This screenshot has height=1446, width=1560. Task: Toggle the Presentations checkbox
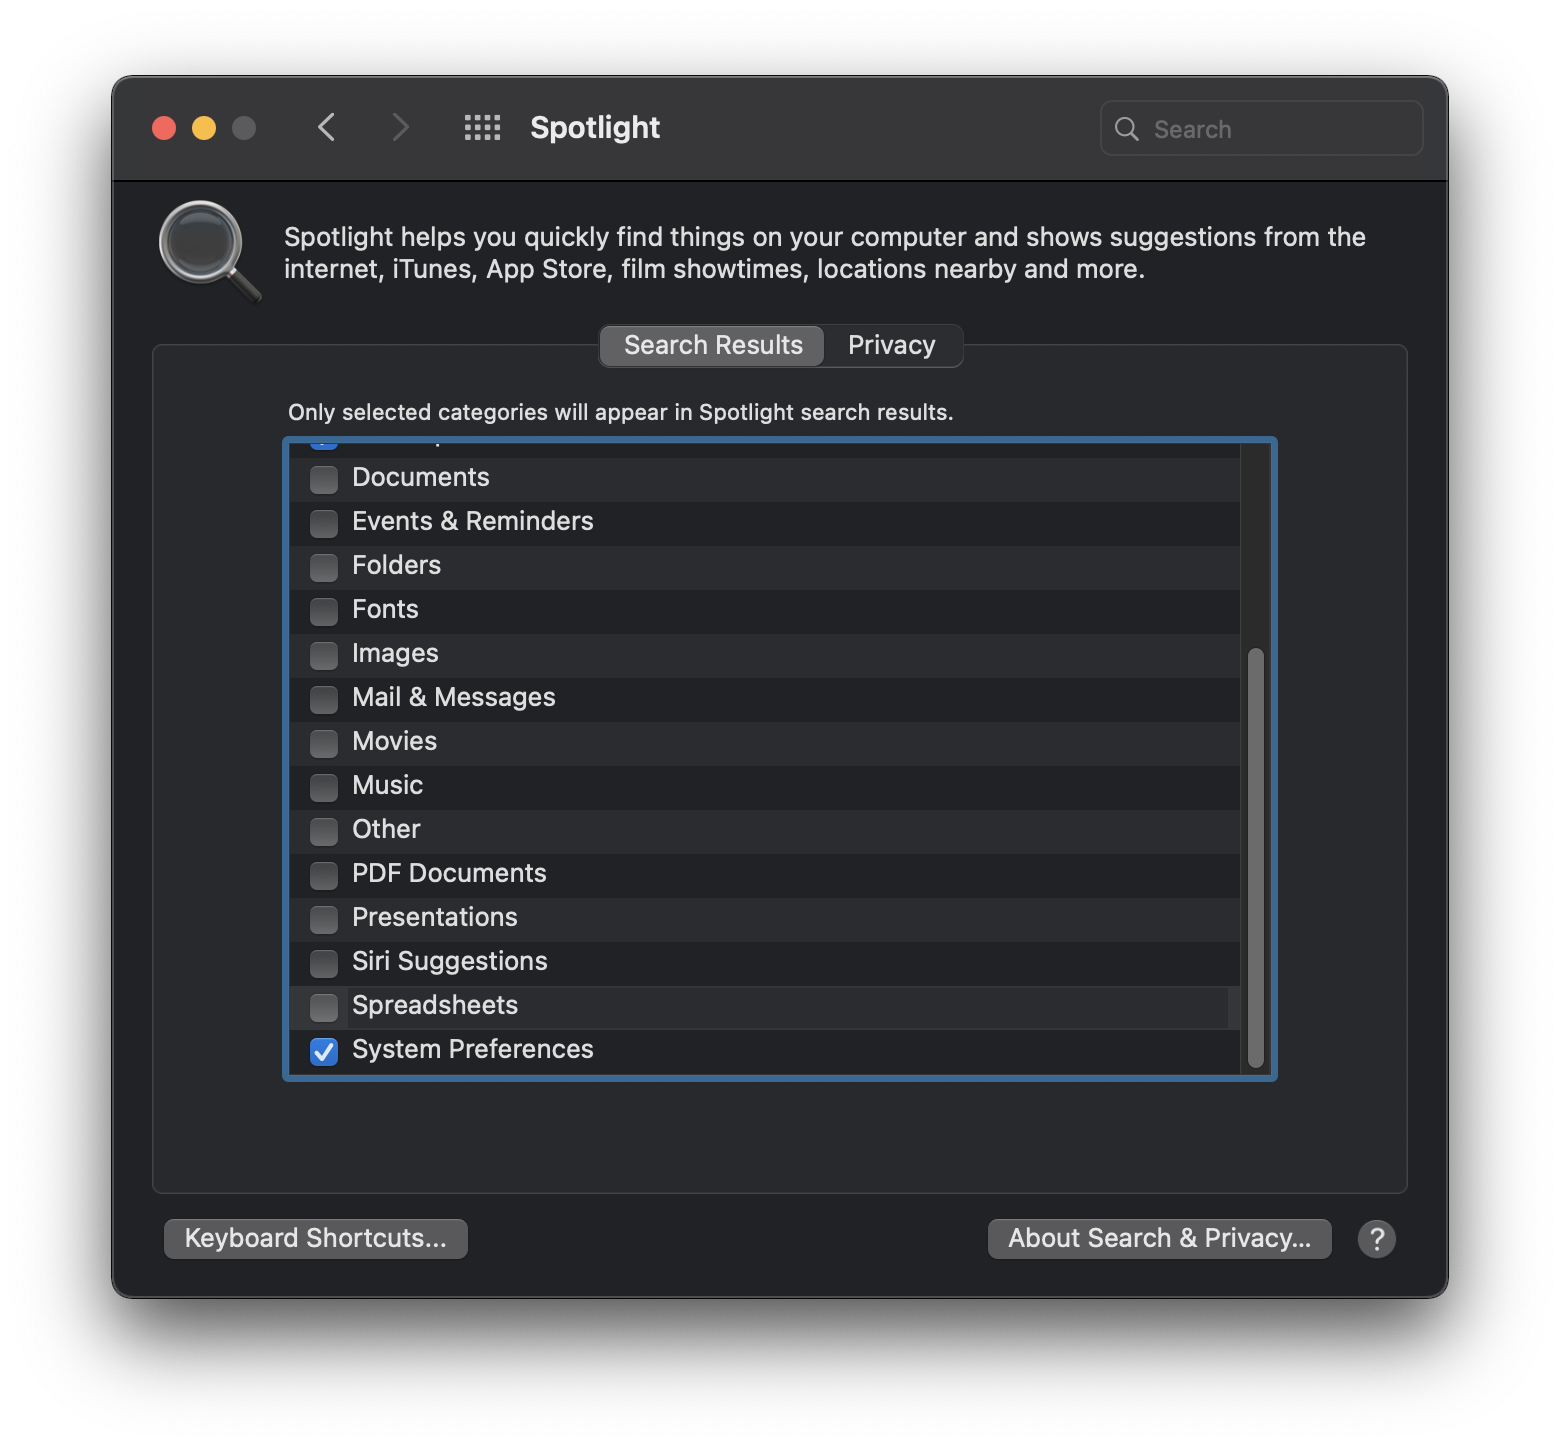[324, 919]
